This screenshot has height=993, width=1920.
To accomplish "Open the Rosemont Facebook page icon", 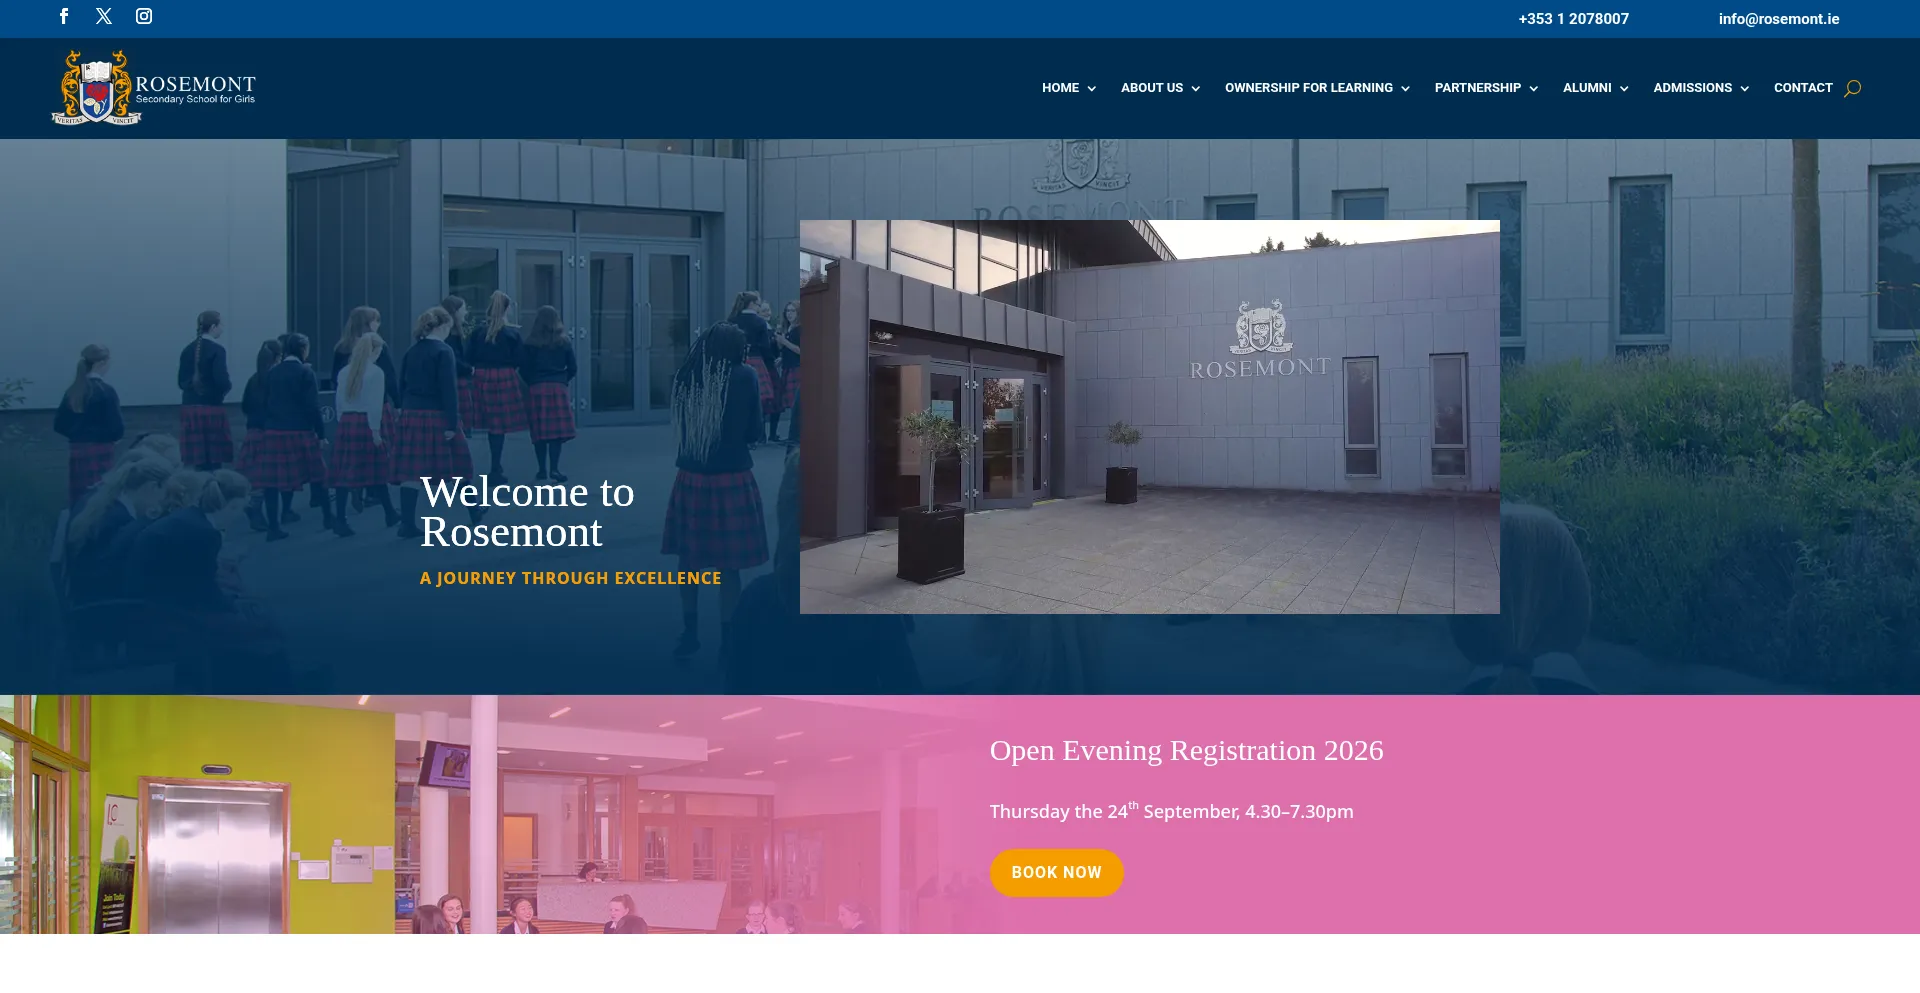I will (x=64, y=16).
